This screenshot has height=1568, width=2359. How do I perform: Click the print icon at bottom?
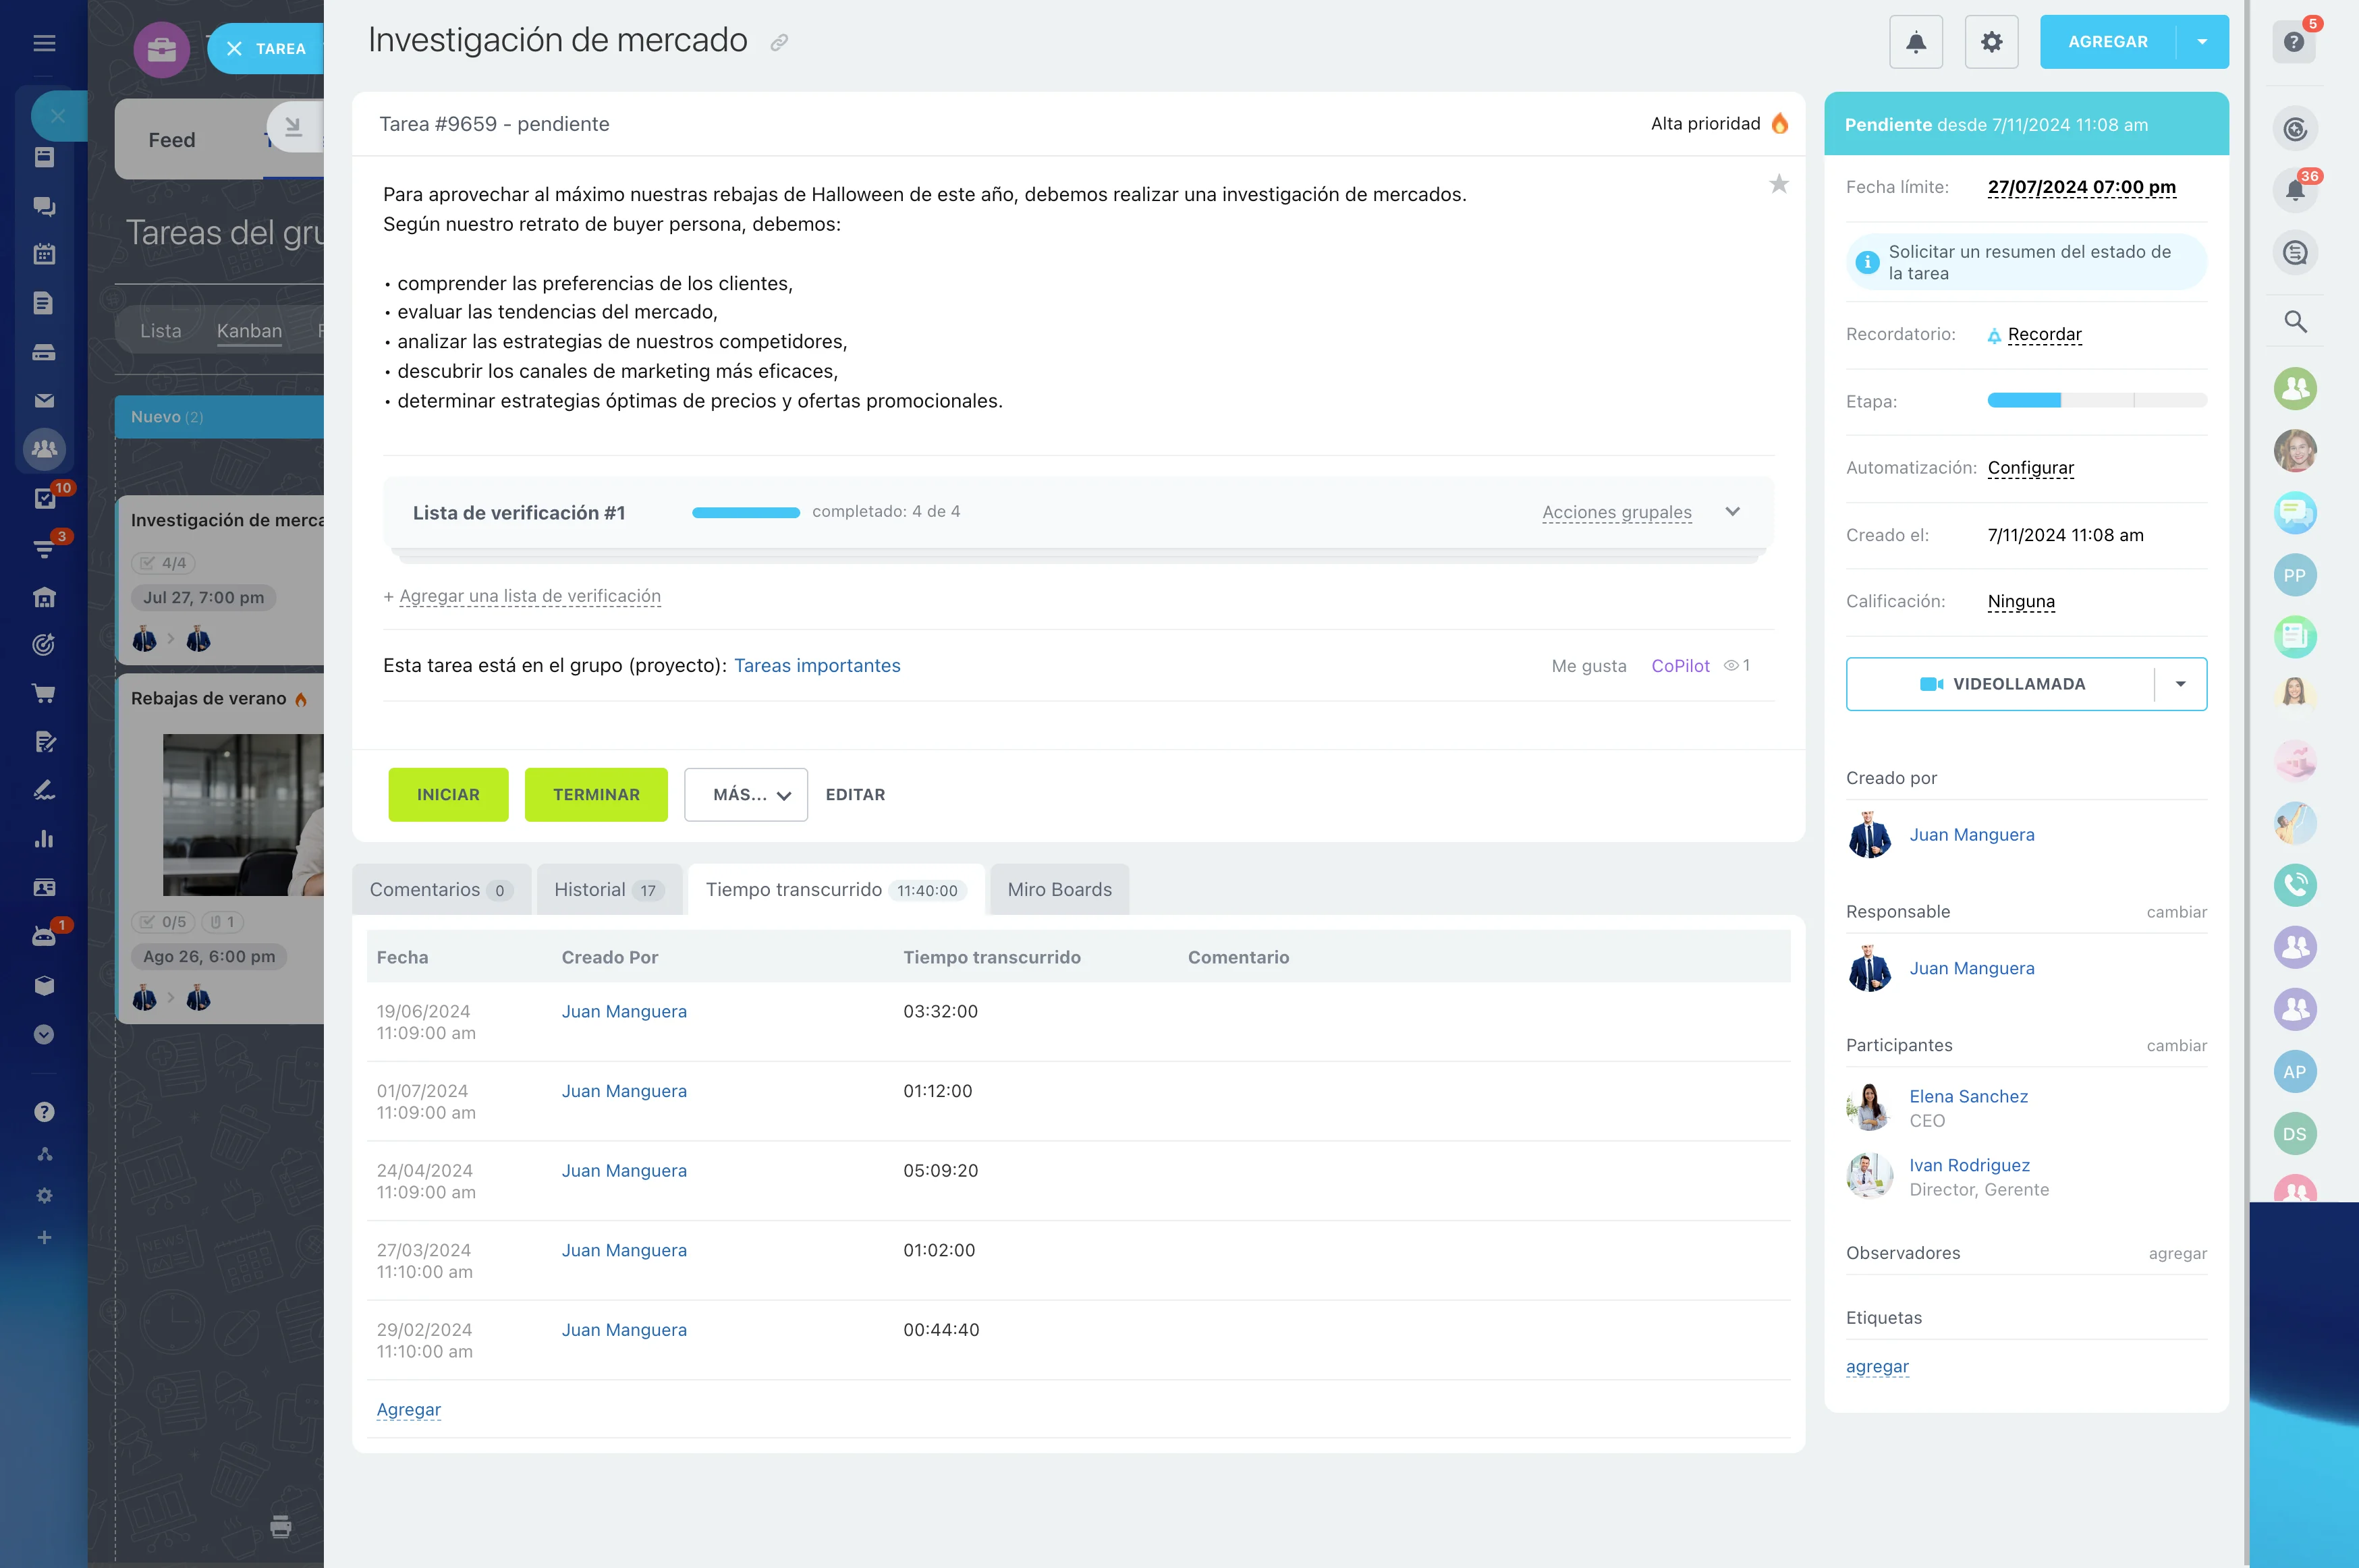coord(281,1526)
